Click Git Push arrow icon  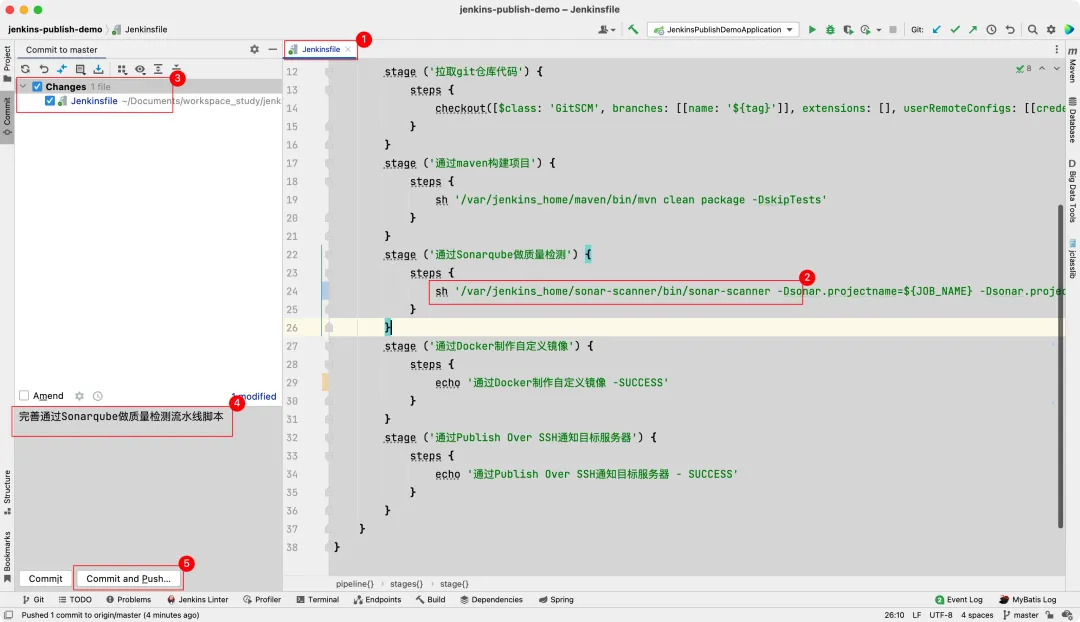[973, 30]
